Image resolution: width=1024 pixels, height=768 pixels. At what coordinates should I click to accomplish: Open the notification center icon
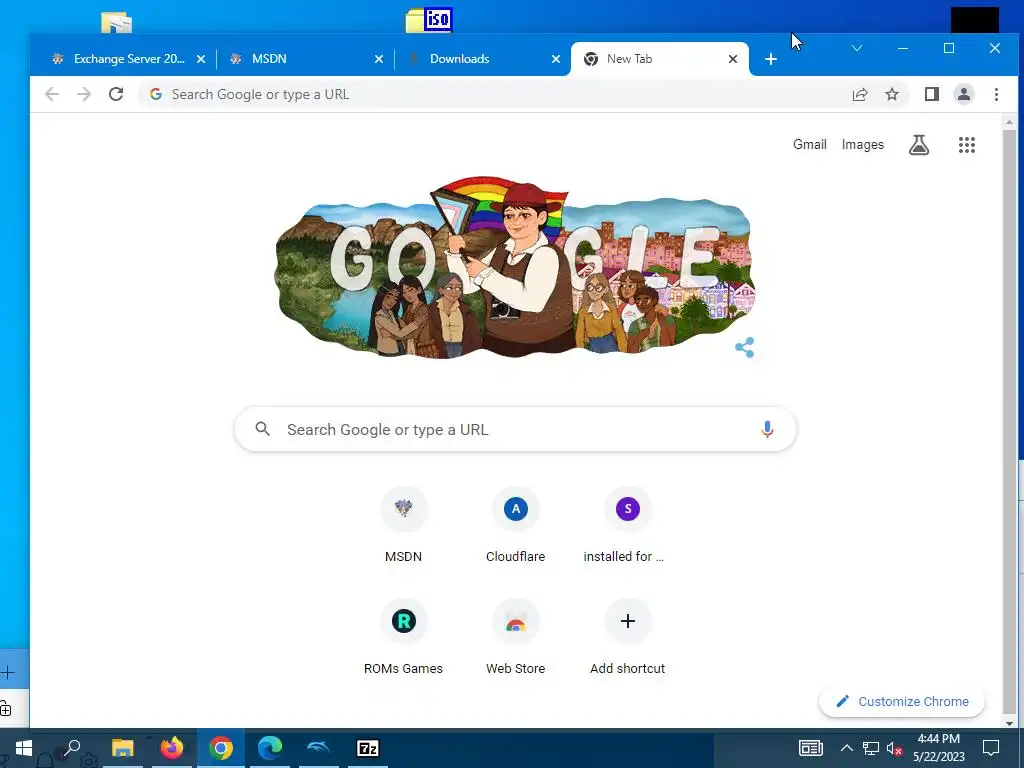[991, 748]
